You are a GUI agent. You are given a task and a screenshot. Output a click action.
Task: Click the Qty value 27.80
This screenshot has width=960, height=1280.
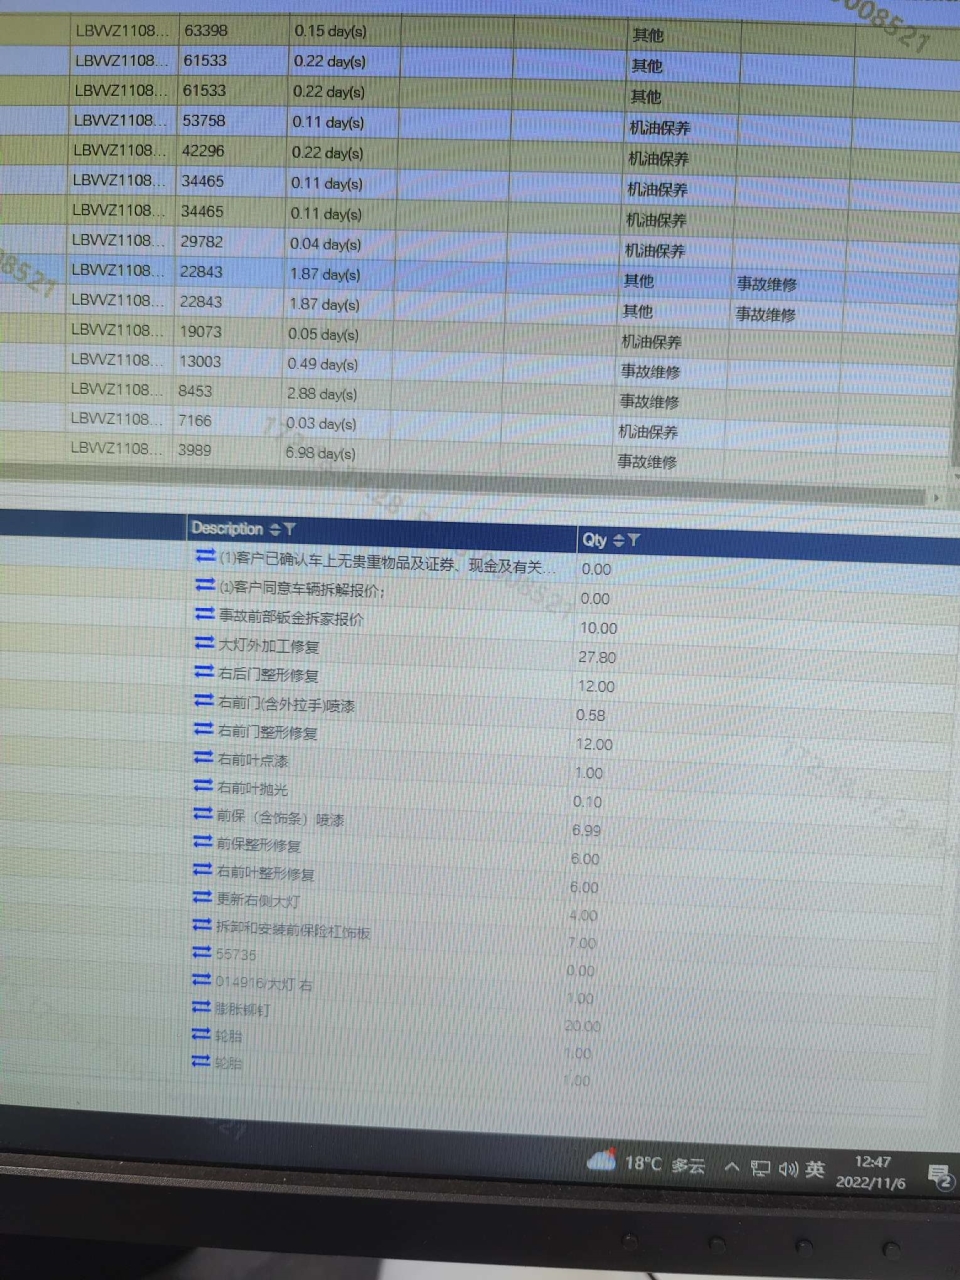pyautogui.click(x=597, y=657)
